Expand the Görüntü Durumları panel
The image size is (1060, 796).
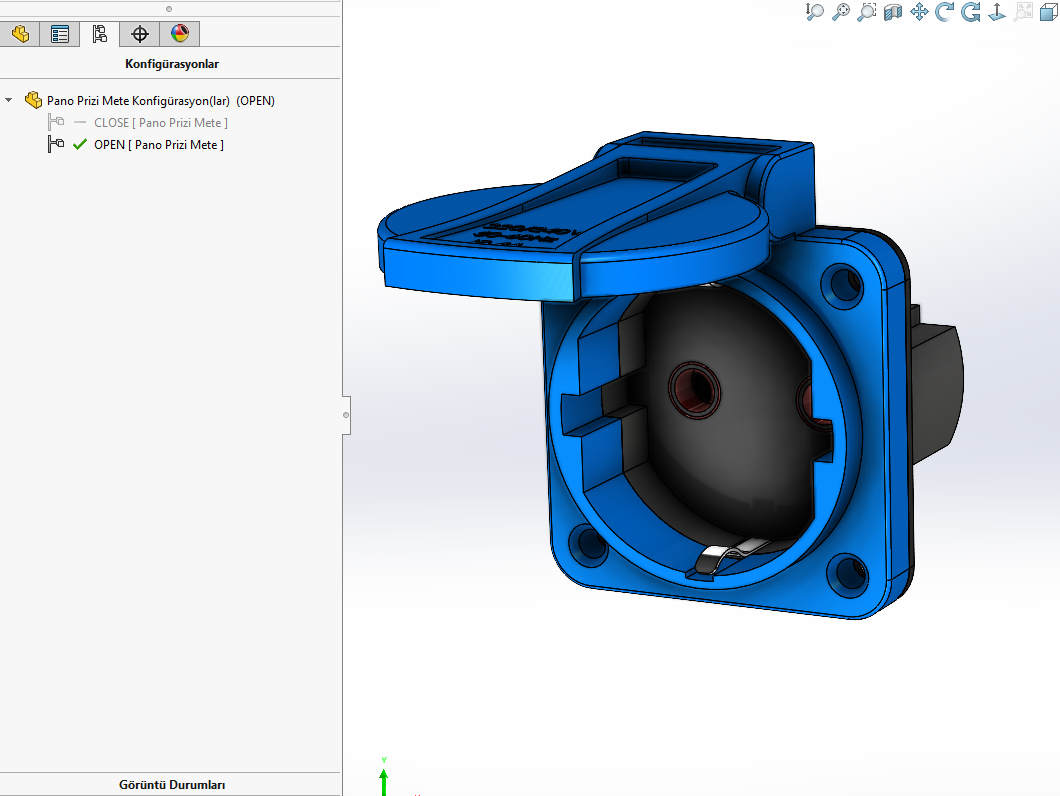coord(171,785)
